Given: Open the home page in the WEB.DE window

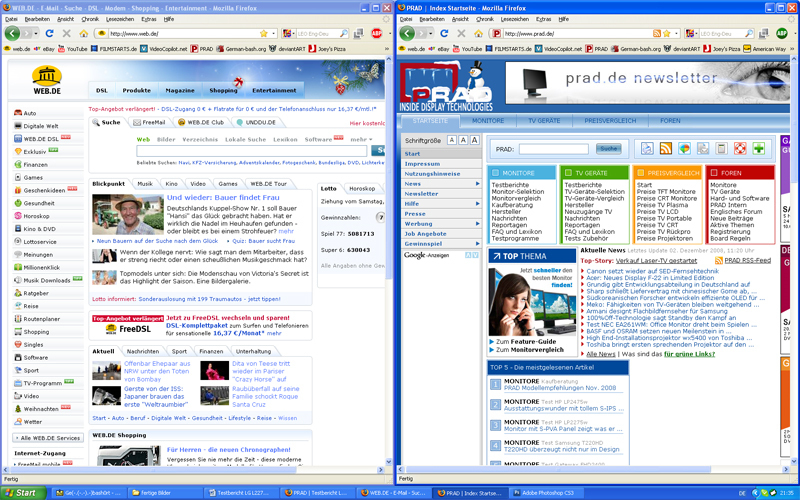Looking at the screenshot, I should pos(84,33).
